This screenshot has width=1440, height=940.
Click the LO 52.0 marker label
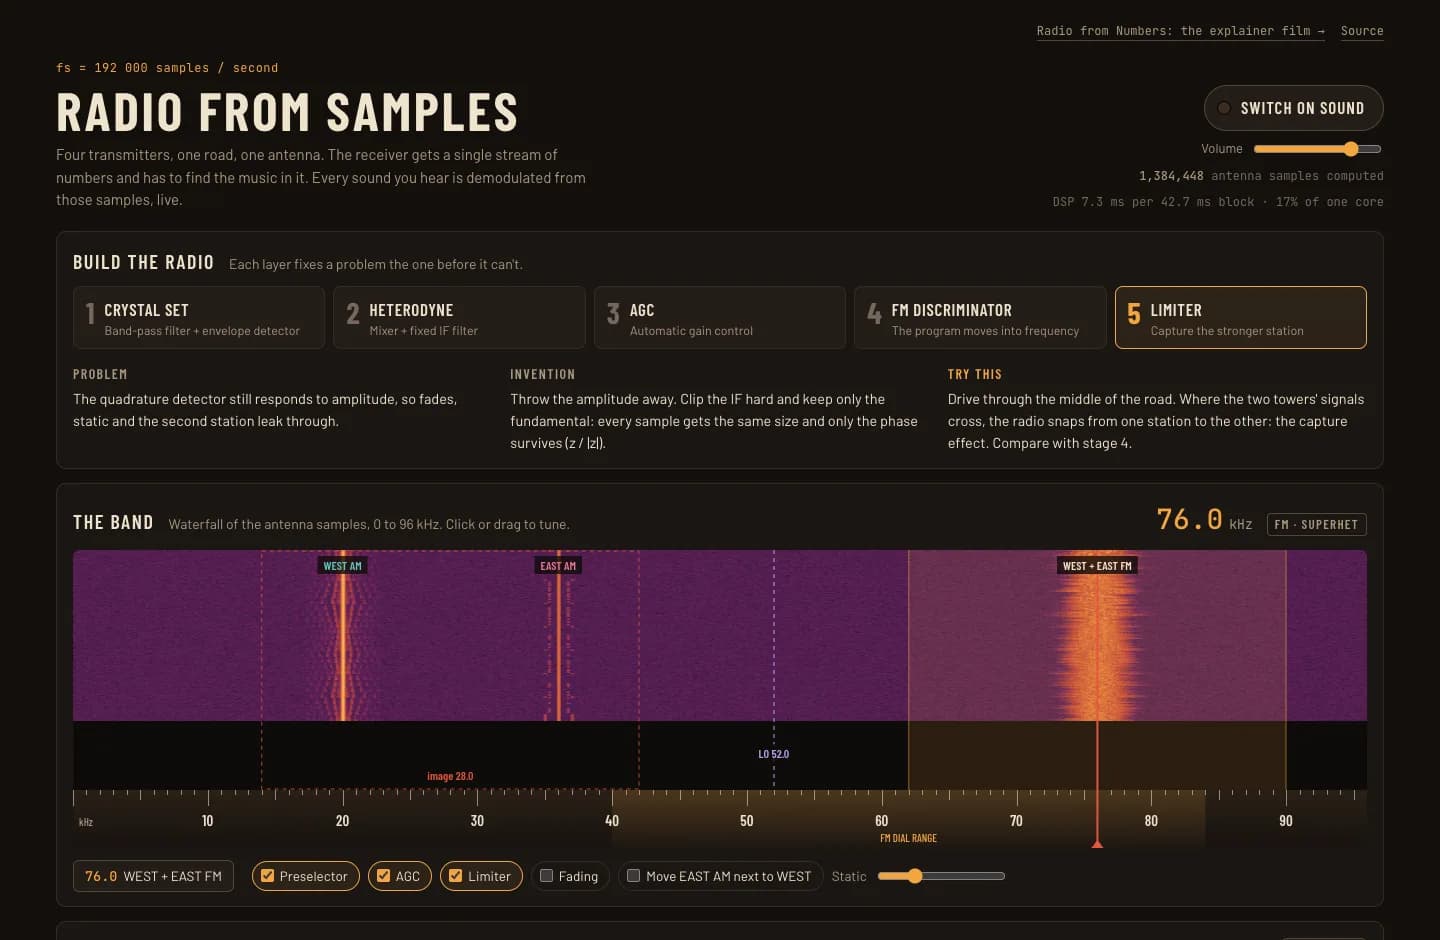pyautogui.click(x=773, y=754)
